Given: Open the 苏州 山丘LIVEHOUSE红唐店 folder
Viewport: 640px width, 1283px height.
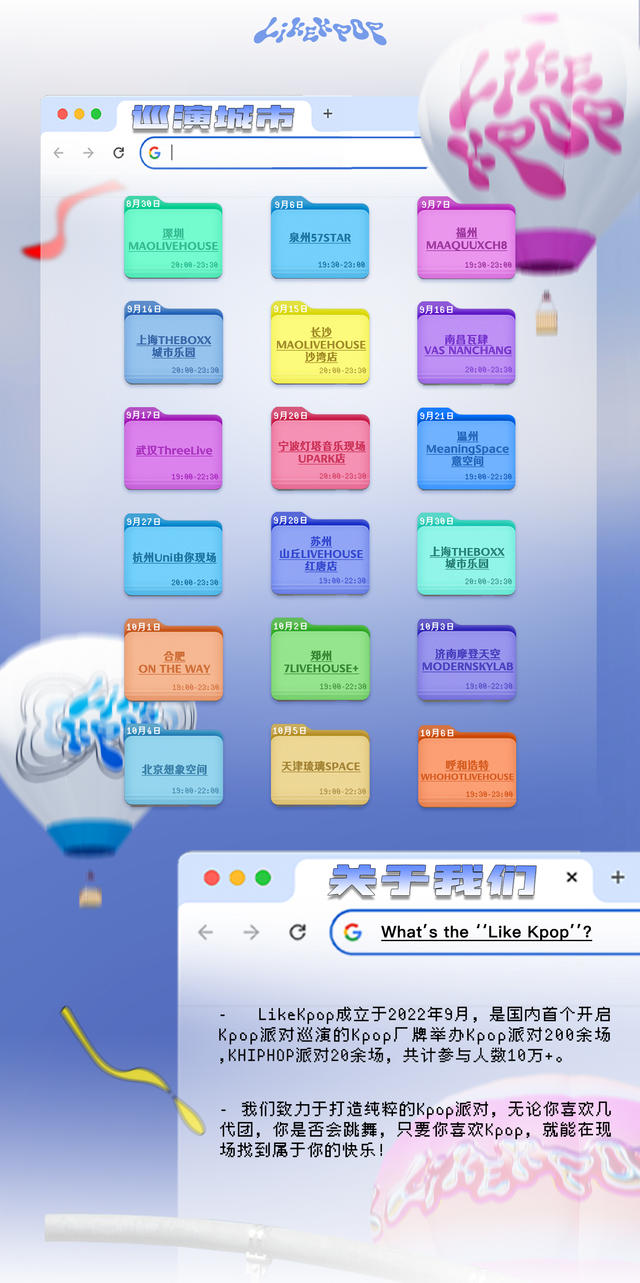Looking at the screenshot, I should pyautogui.click(x=320, y=555).
